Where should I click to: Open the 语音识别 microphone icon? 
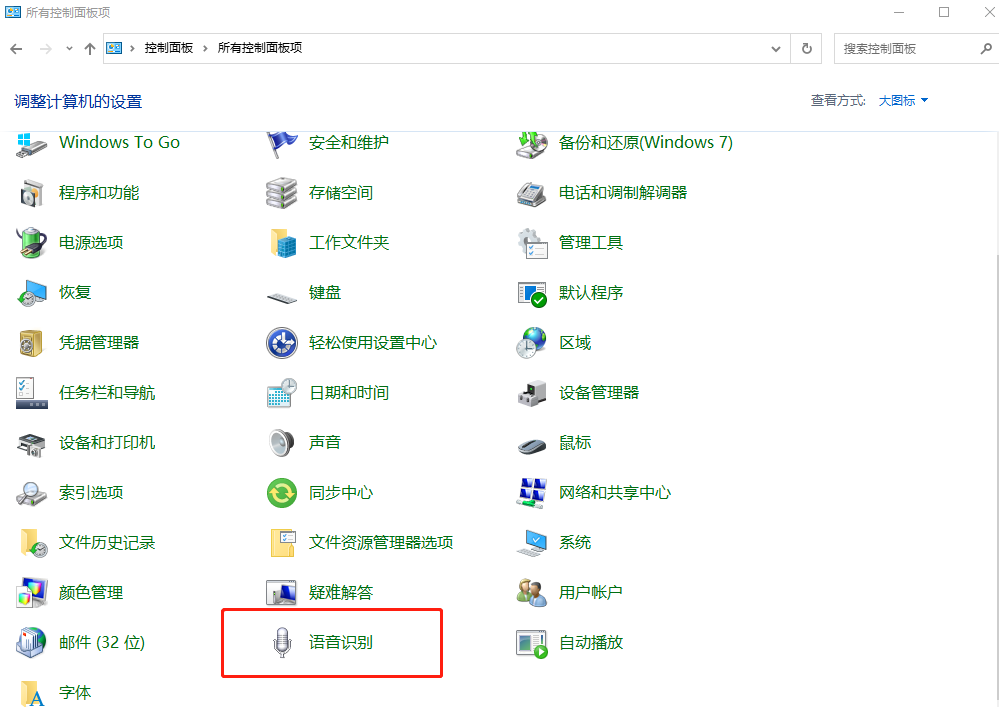click(282, 642)
